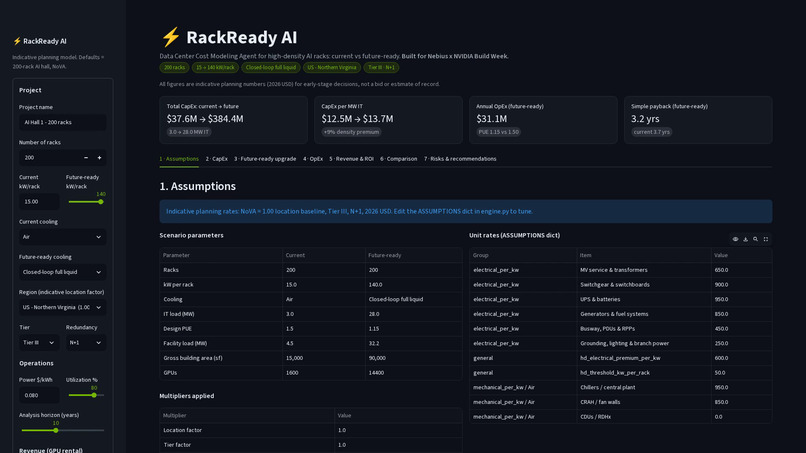Switch to the 5 · Revenue & ROI tab

352,159
